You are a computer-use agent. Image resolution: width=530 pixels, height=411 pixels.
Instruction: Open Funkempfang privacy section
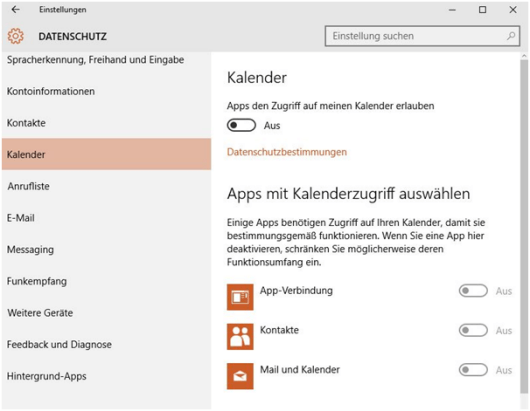106,281
